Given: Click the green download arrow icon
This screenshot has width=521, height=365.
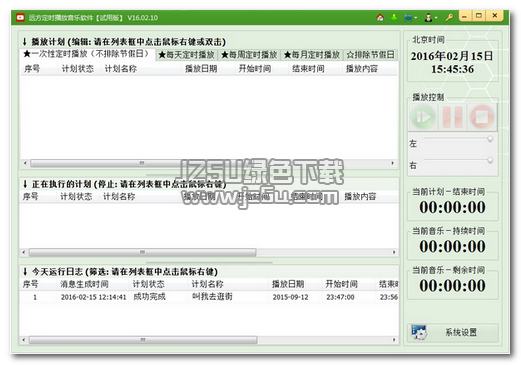Looking at the screenshot, I should [394, 17].
